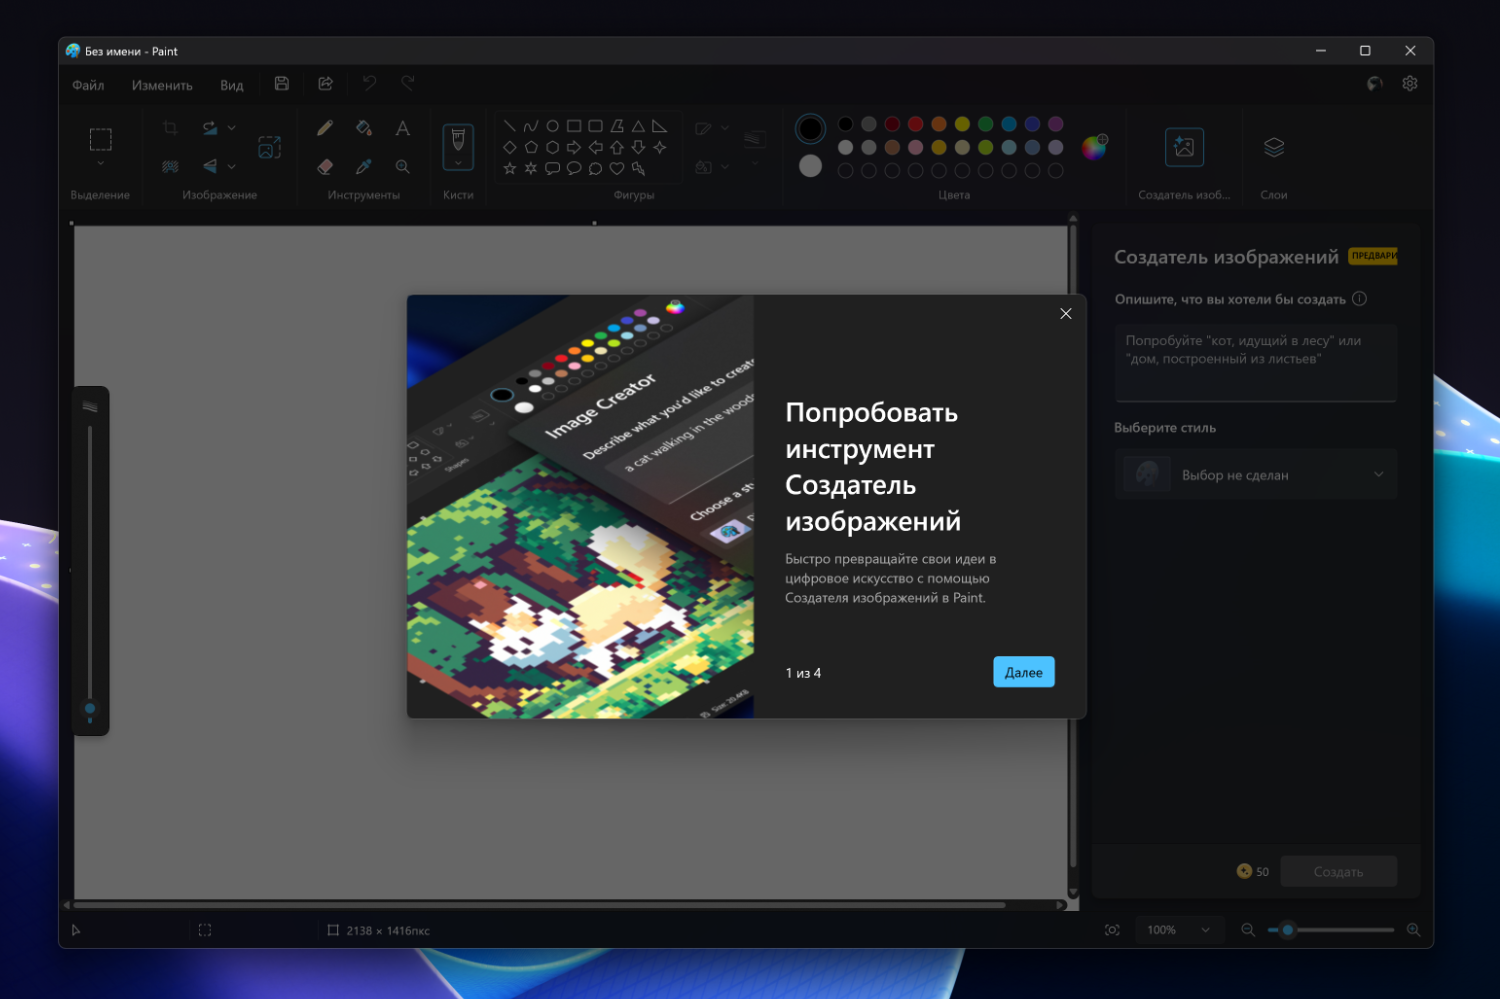Click the horizontal canvas scrollbar
This screenshot has width=1500, height=999.
coord(540,905)
